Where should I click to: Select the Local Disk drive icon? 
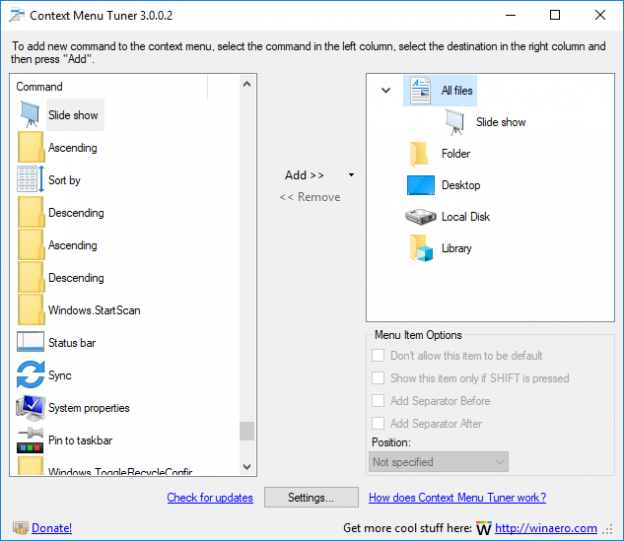point(420,217)
